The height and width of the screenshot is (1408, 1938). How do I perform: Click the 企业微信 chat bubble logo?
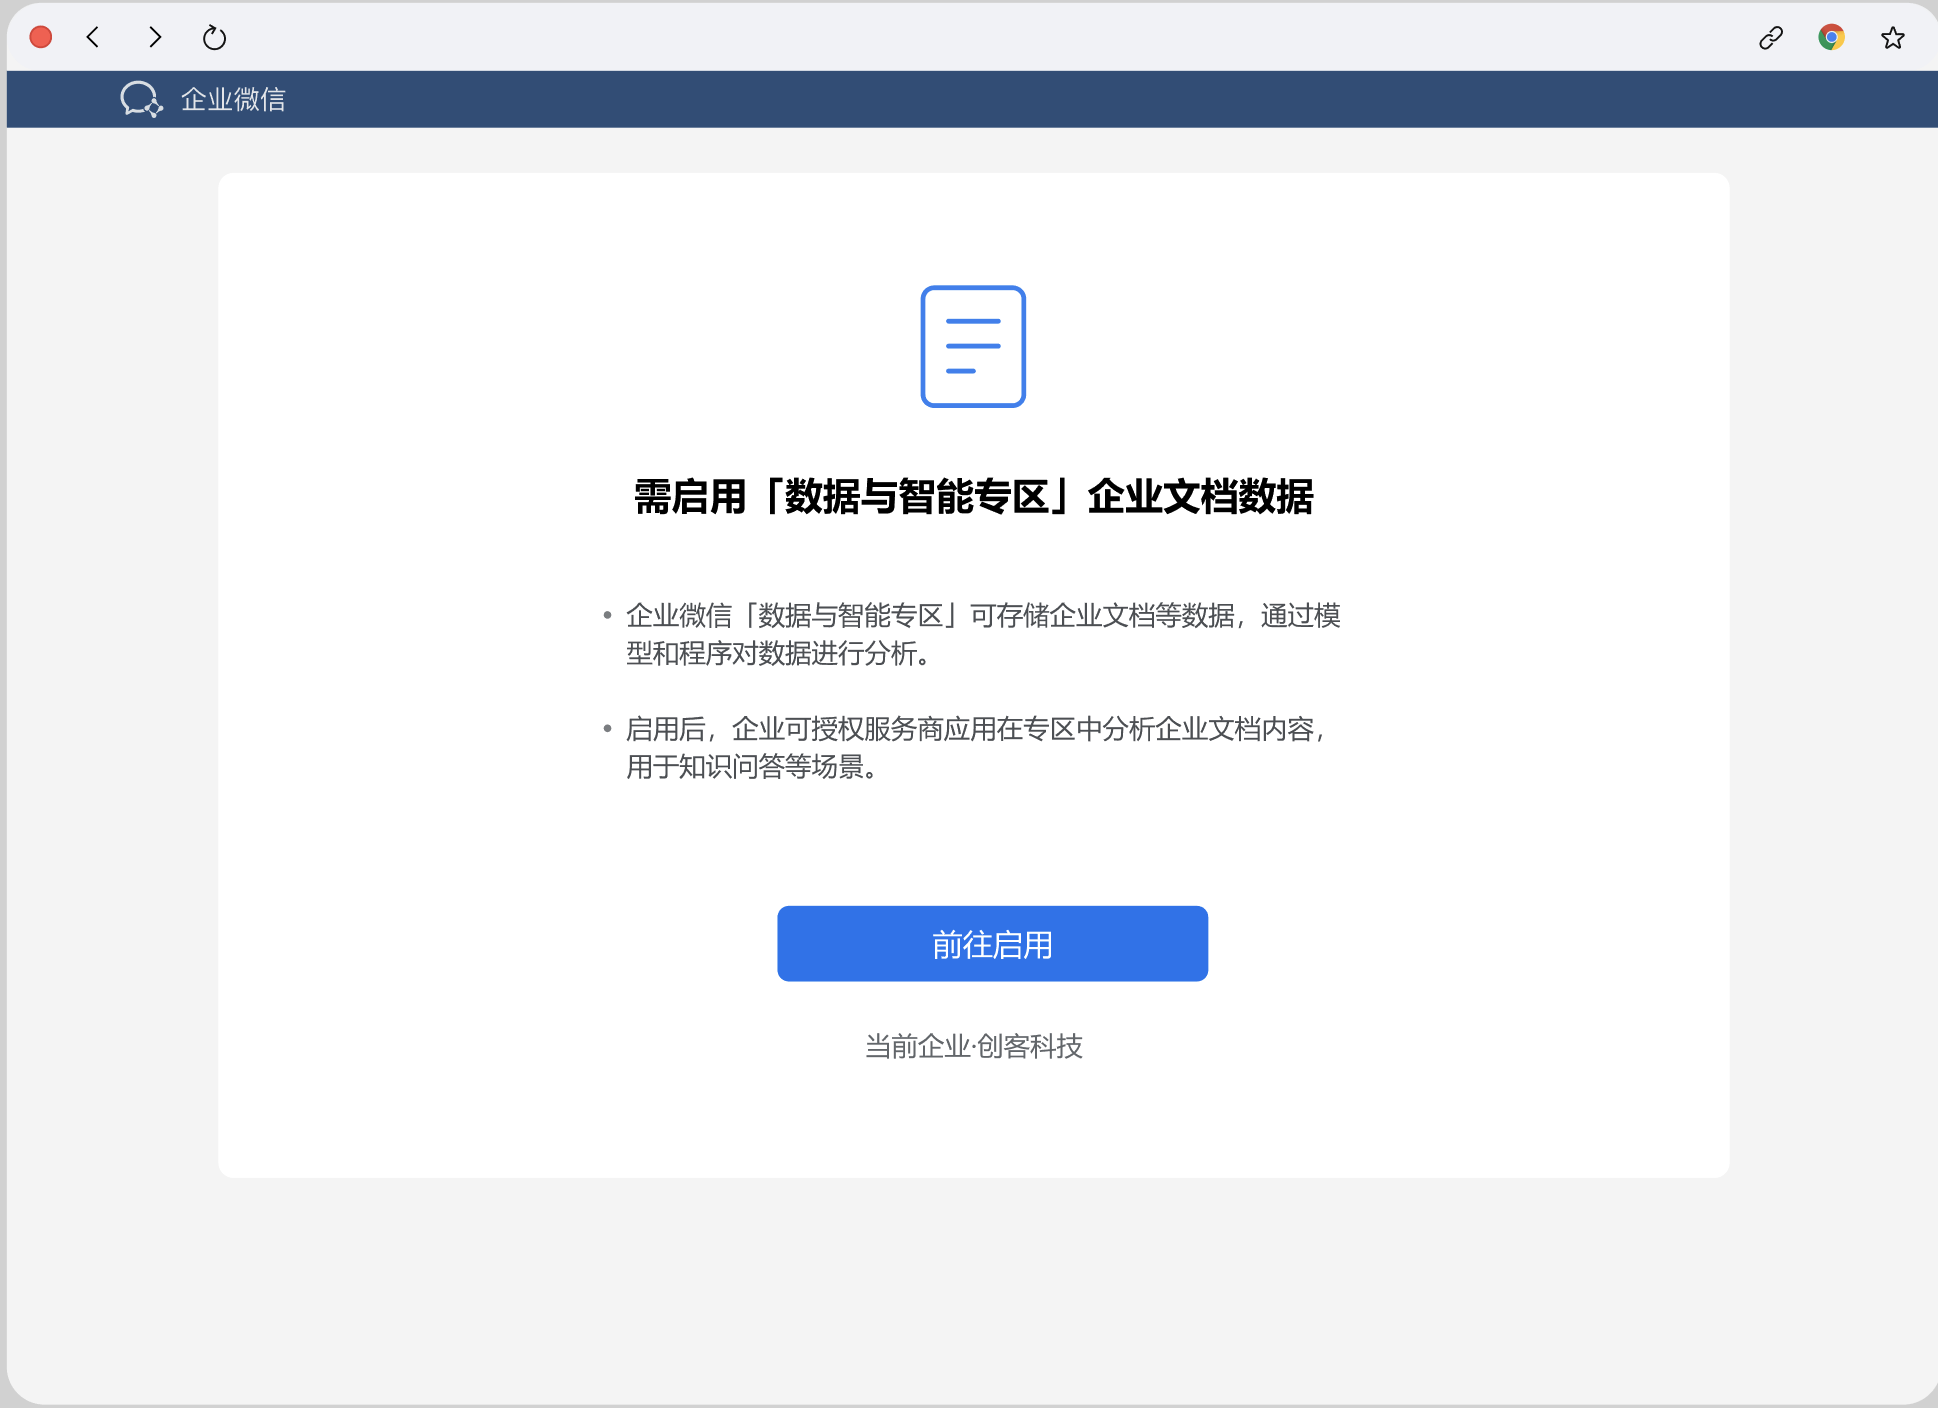[141, 99]
